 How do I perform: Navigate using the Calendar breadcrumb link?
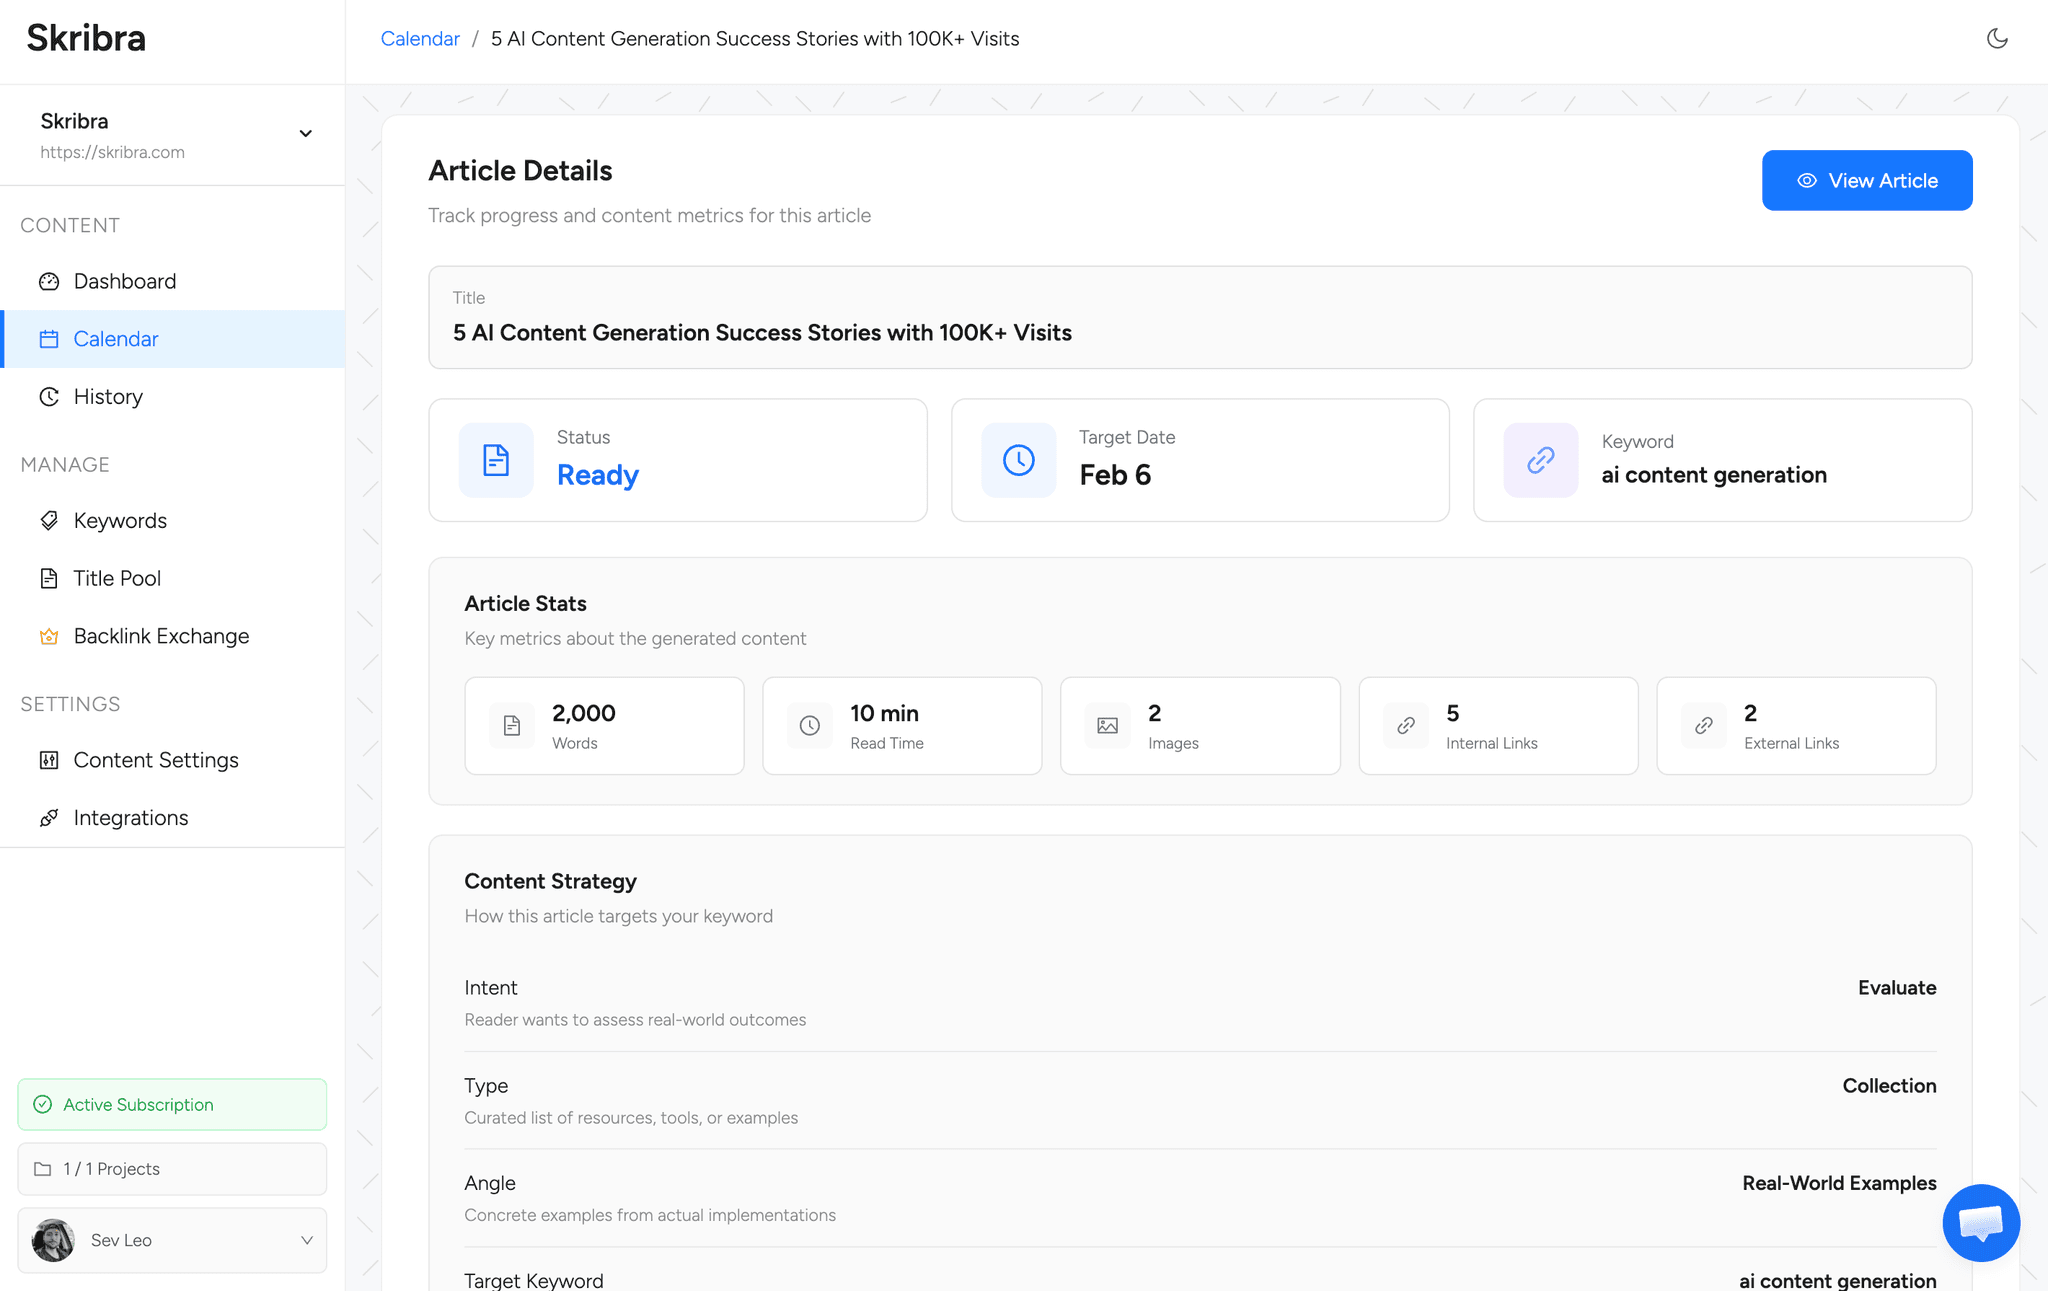pyautogui.click(x=420, y=38)
